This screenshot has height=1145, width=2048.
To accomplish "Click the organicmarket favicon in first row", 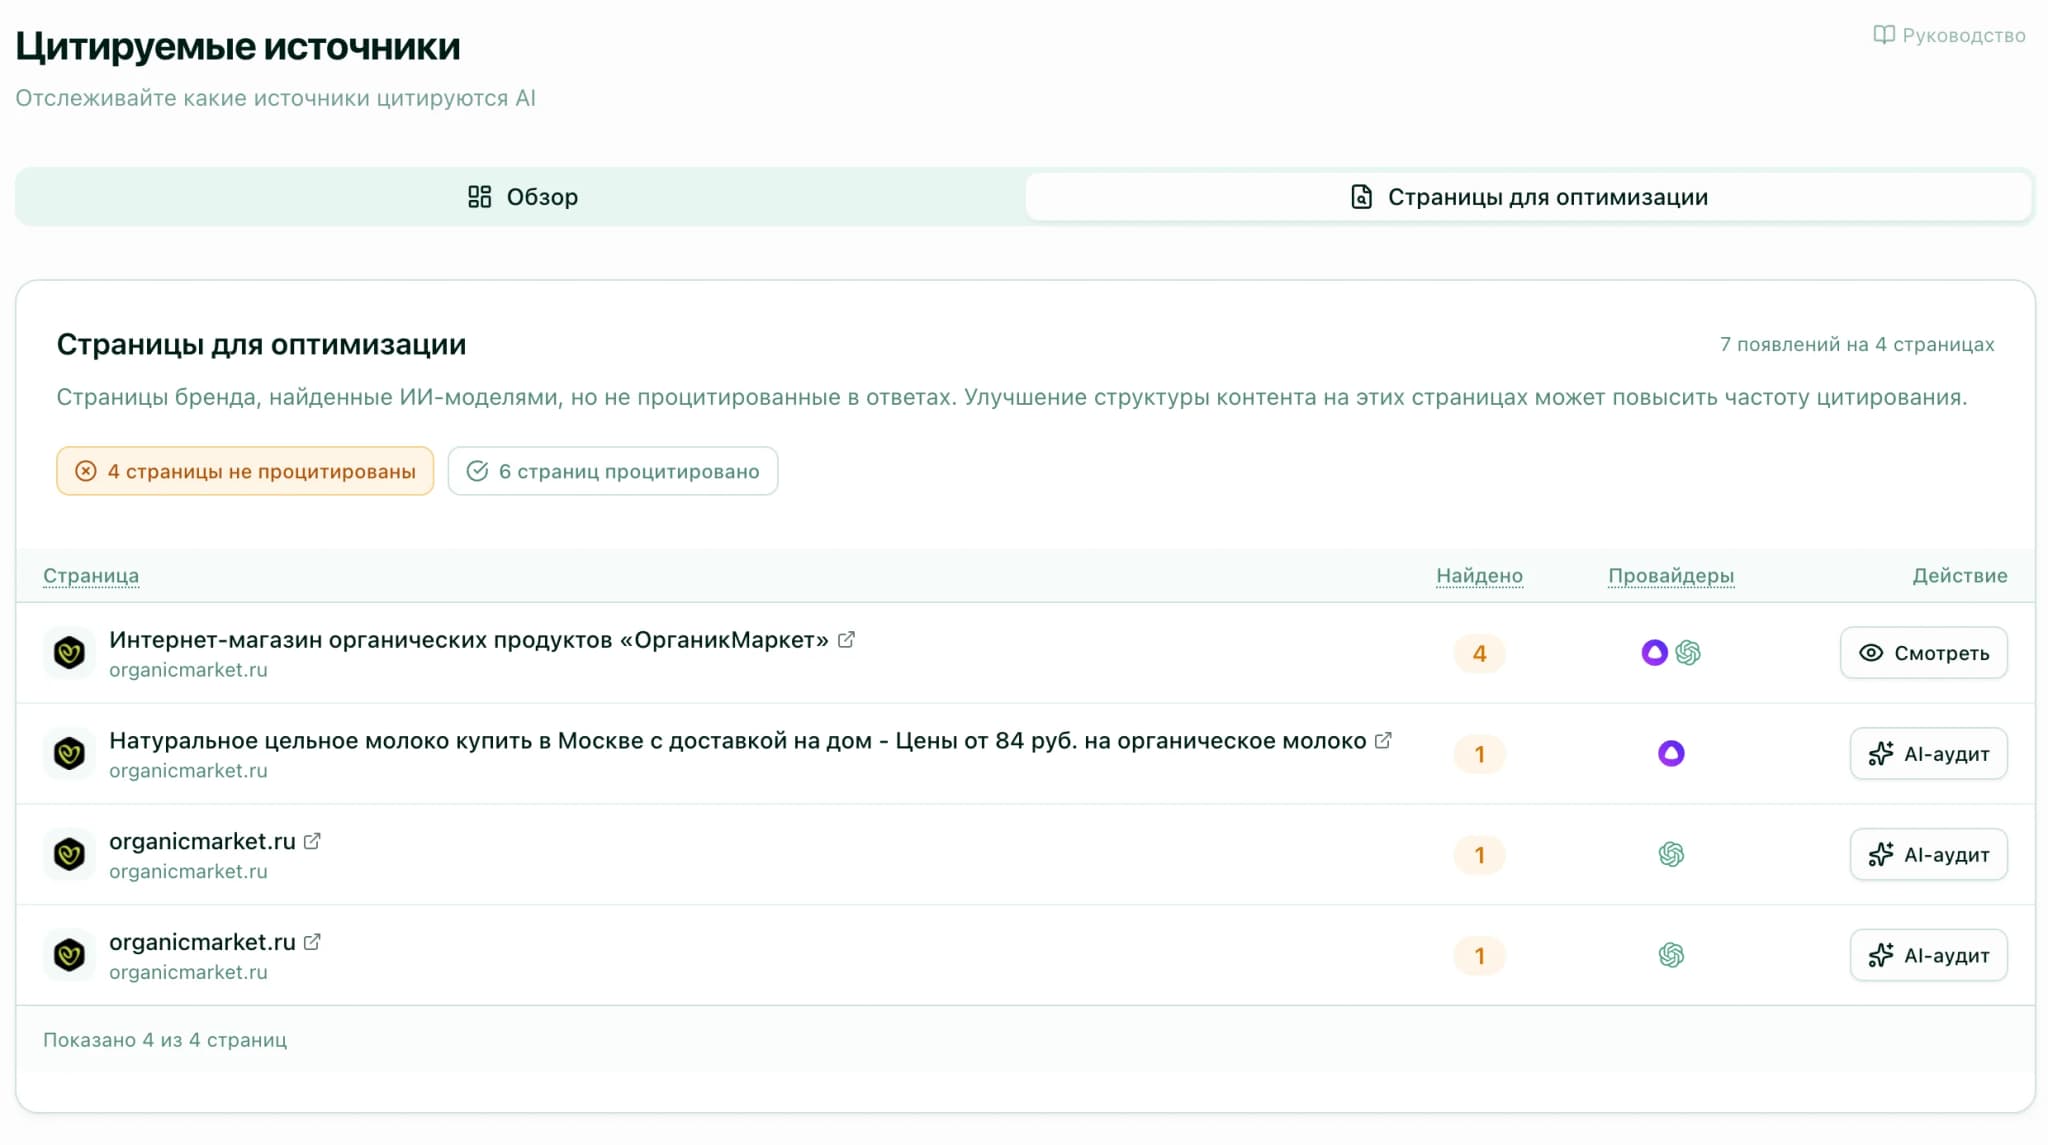I will pos(69,654).
